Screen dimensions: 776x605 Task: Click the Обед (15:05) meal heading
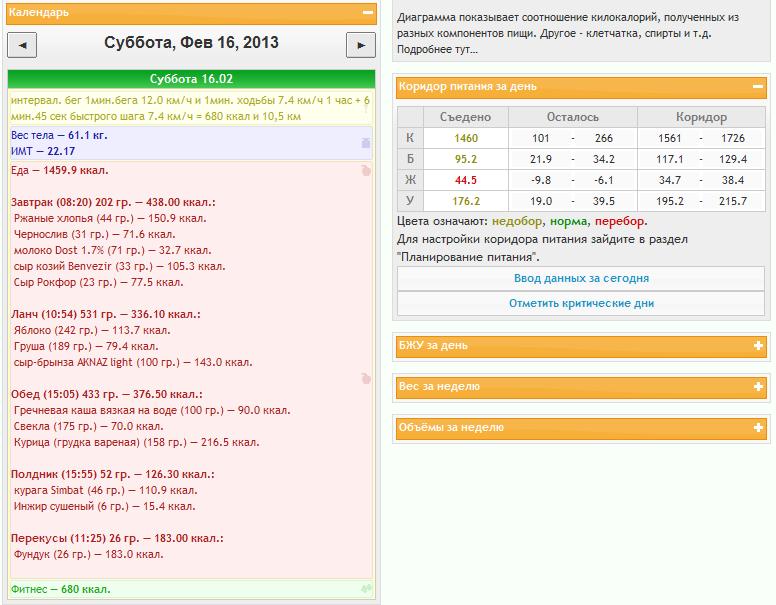(x=107, y=395)
